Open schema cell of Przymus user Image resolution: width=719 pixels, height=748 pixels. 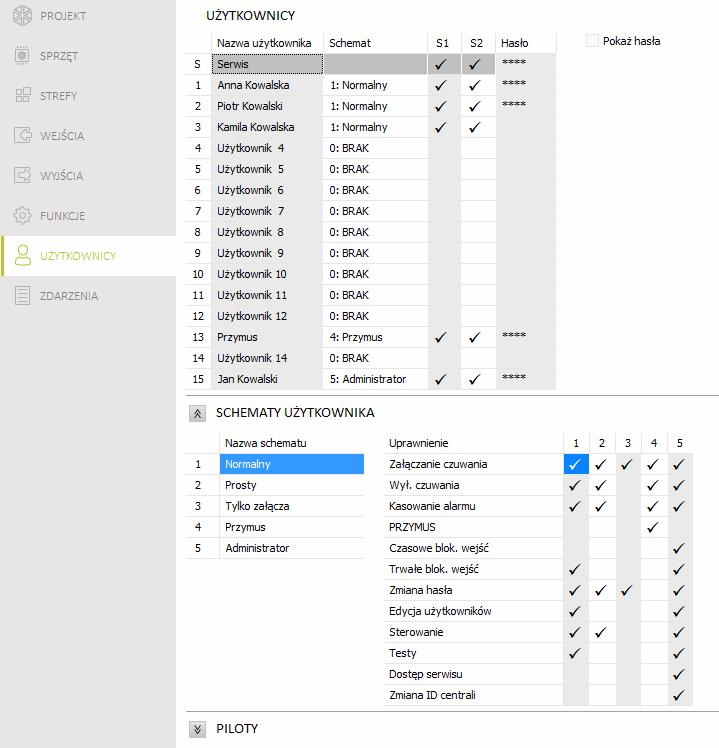click(x=375, y=337)
